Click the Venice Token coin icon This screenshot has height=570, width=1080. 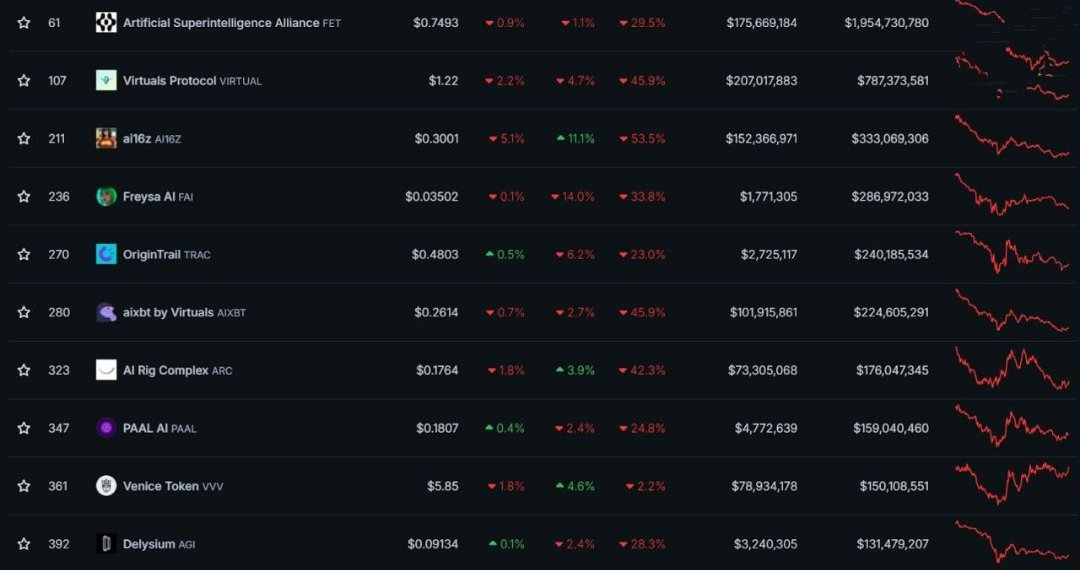pyautogui.click(x=106, y=485)
